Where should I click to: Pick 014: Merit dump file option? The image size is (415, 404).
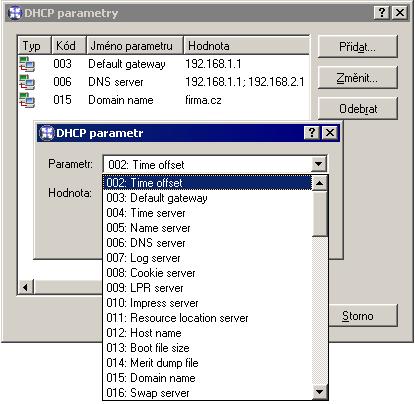click(207, 363)
